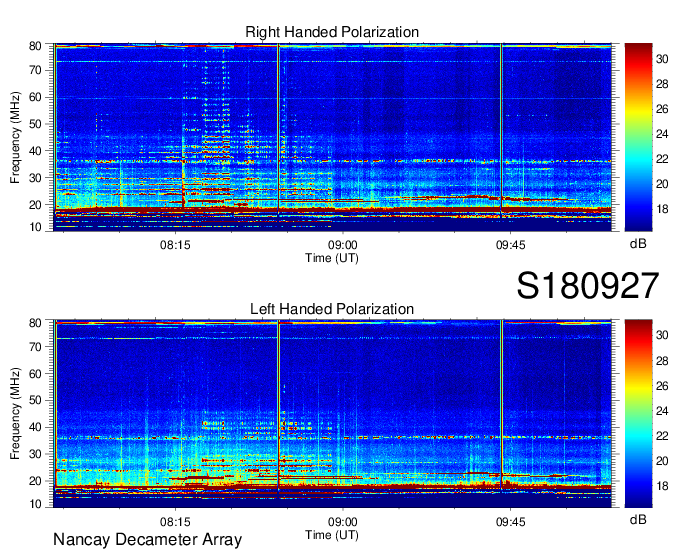
Task: Click the "30" frequency tick of Left Handed plot
Action: (35, 454)
